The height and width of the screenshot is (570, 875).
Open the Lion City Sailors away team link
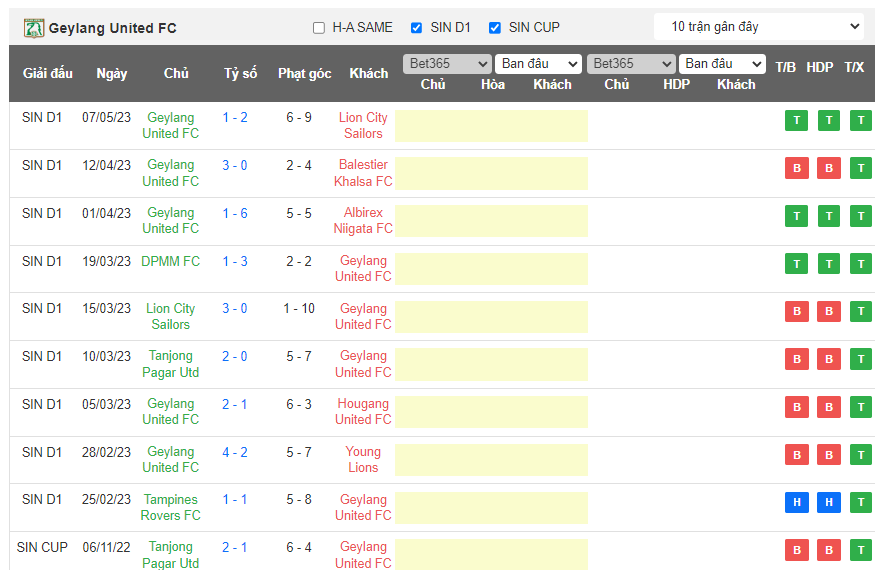[363, 125]
